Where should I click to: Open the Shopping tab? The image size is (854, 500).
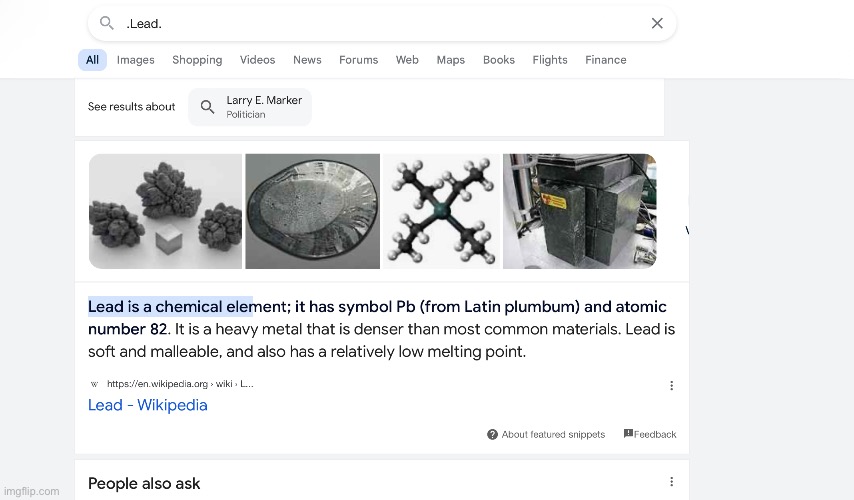pyautogui.click(x=197, y=60)
